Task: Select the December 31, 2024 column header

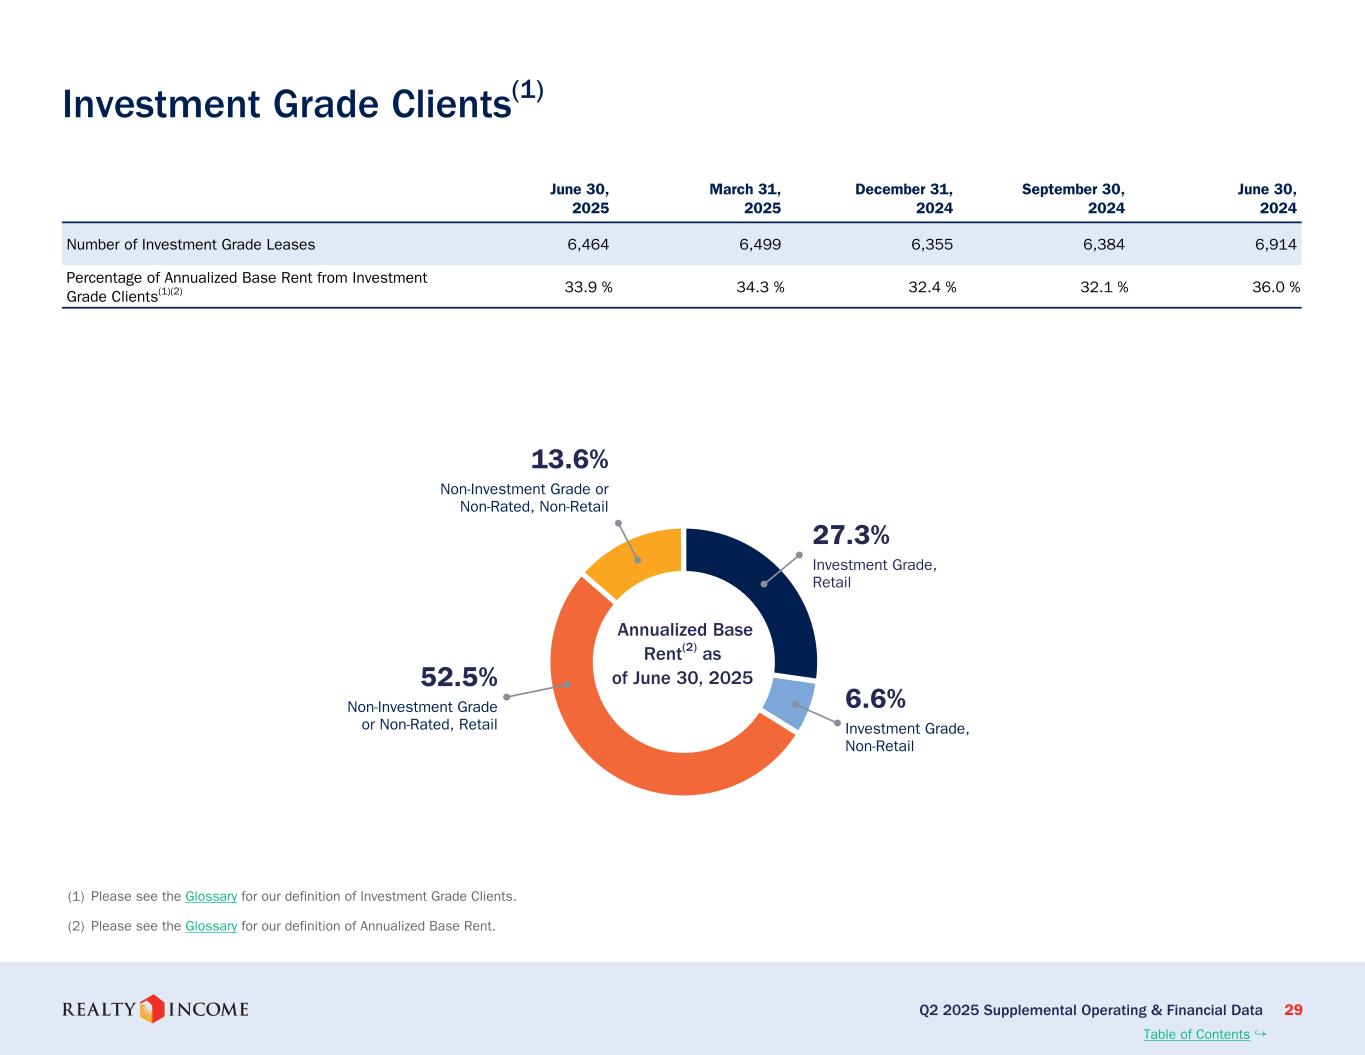Action: 904,198
